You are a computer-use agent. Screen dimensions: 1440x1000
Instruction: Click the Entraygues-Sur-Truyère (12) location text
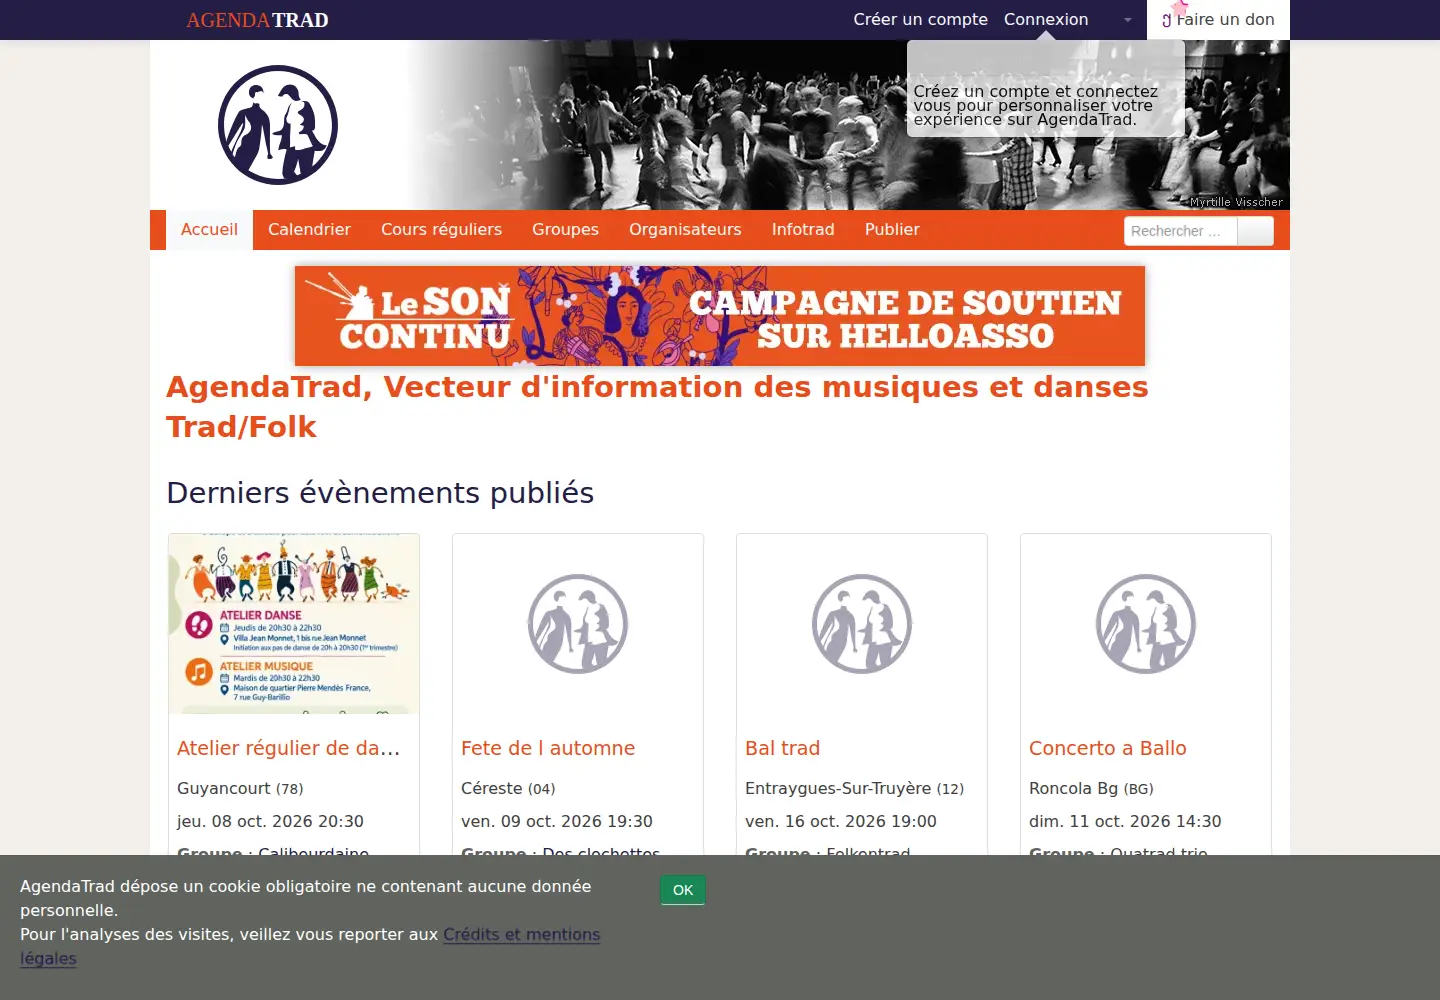[855, 788]
